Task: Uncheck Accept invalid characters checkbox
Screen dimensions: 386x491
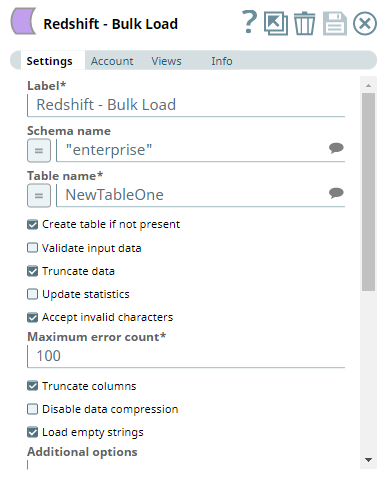Action: (32, 317)
